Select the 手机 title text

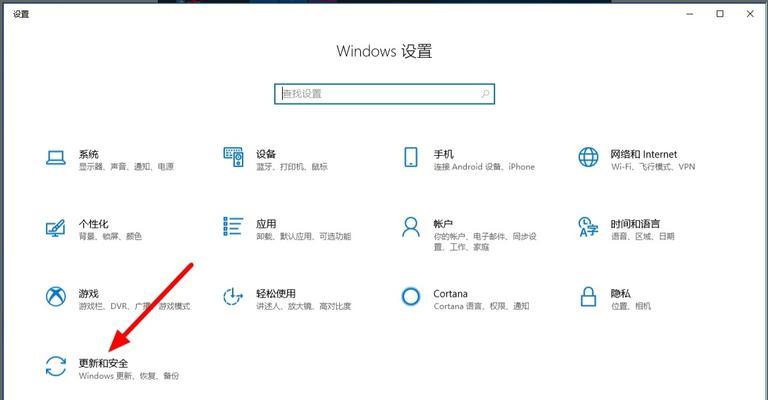pyautogui.click(x=443, y=154)
